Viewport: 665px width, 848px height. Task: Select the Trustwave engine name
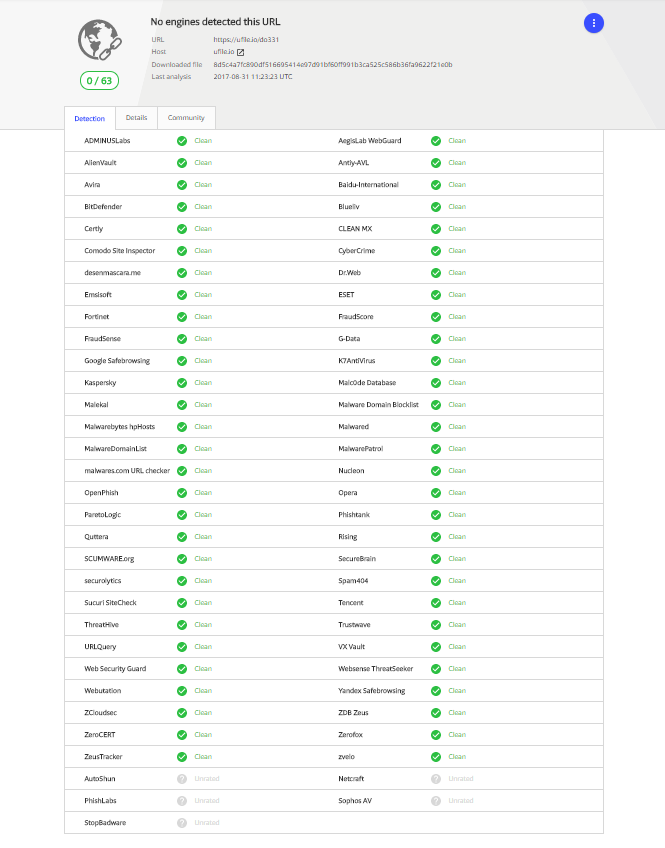pyautogui.click(x=354, y=625)
